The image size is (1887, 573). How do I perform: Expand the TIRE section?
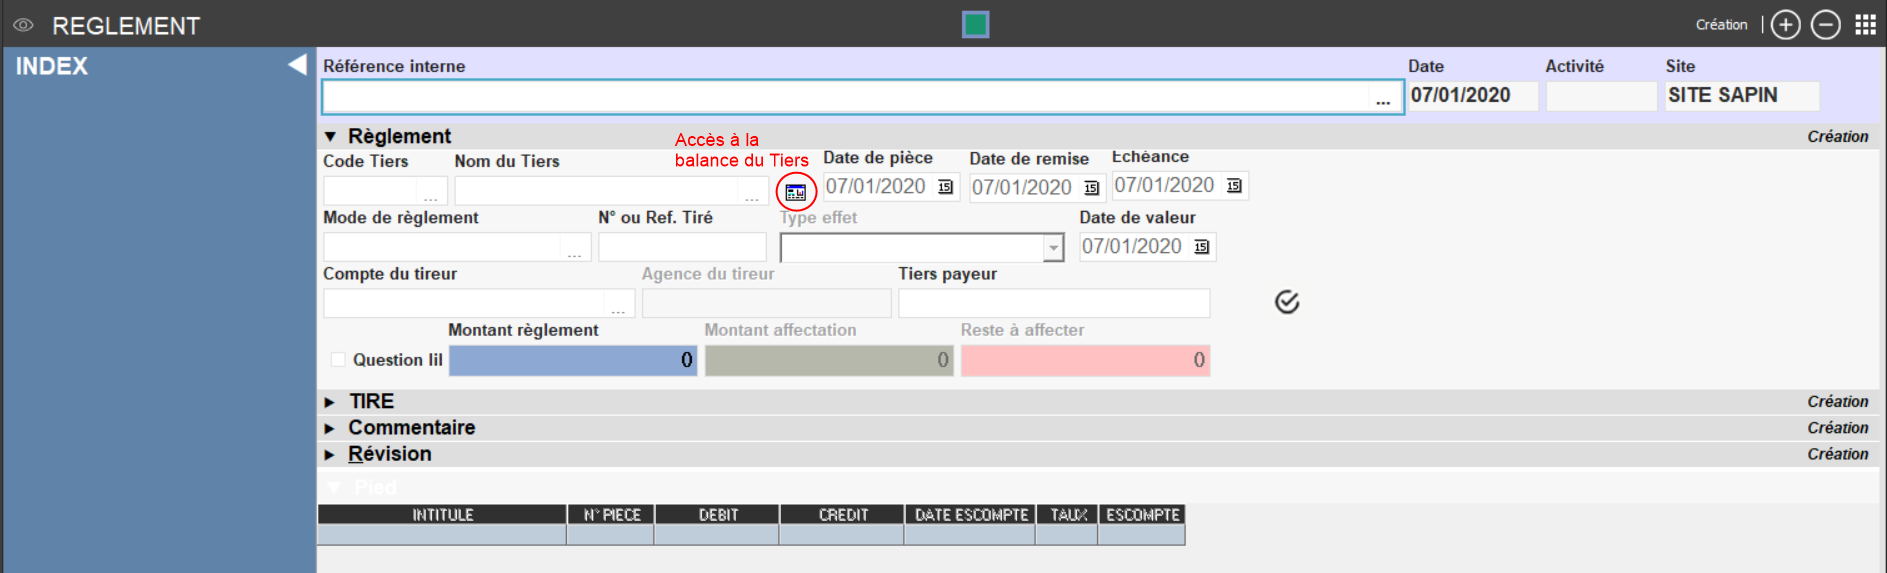[330, 402]
